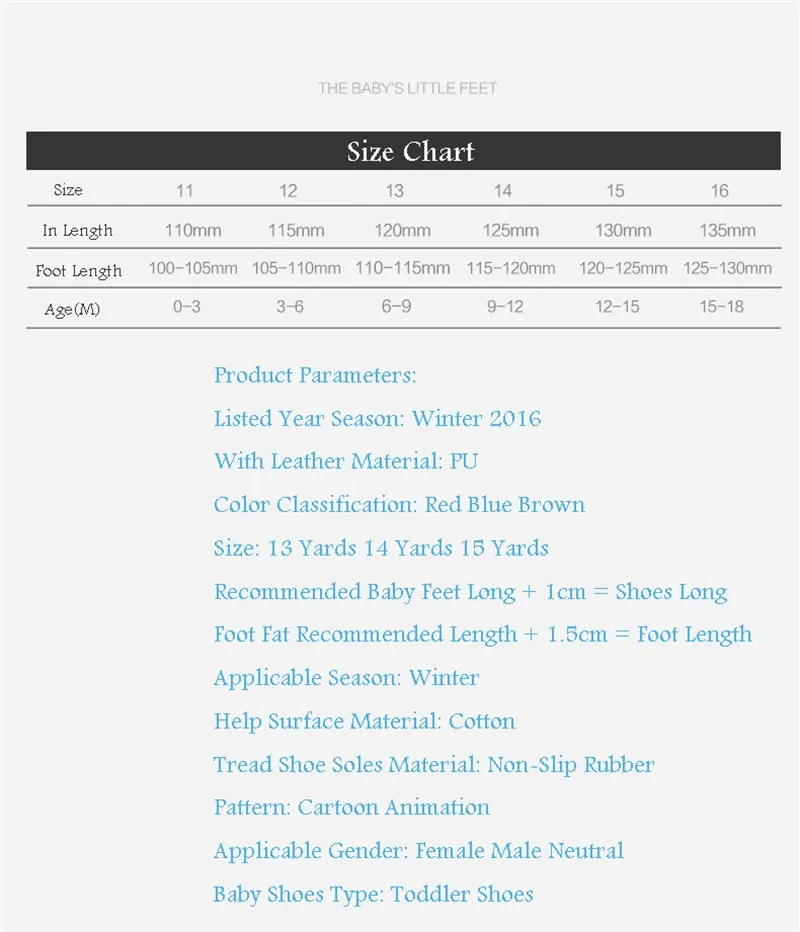800x932 pixels.
Task: Click the Age(M) row label
Action: point(72,309)
